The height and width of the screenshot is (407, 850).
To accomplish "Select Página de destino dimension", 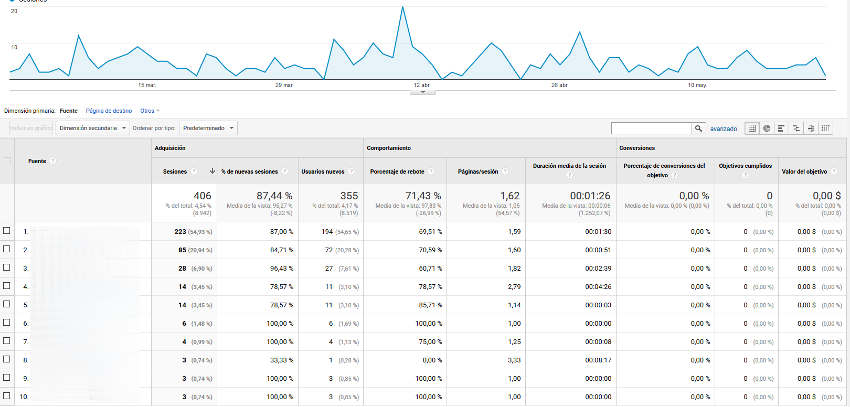I will [x=109, y=111].
